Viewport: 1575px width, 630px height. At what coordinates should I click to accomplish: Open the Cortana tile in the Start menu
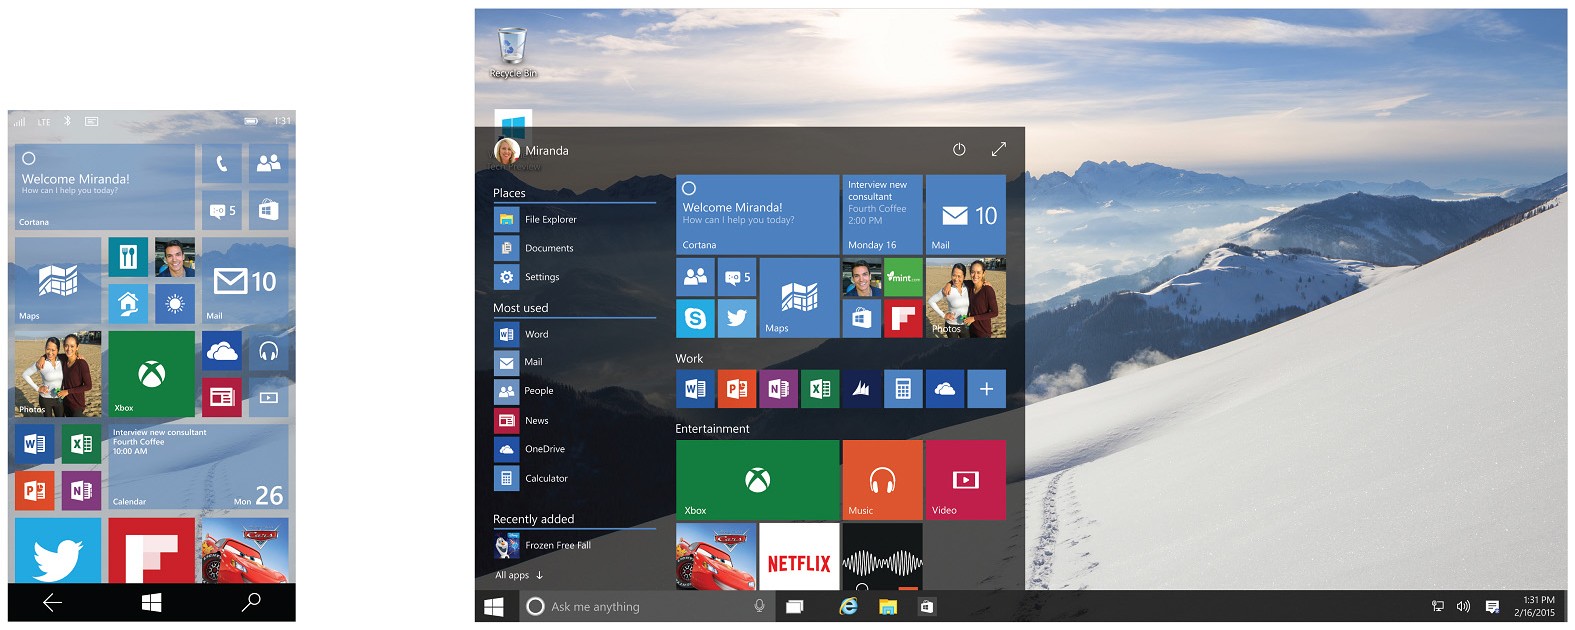tap(757, 214)
